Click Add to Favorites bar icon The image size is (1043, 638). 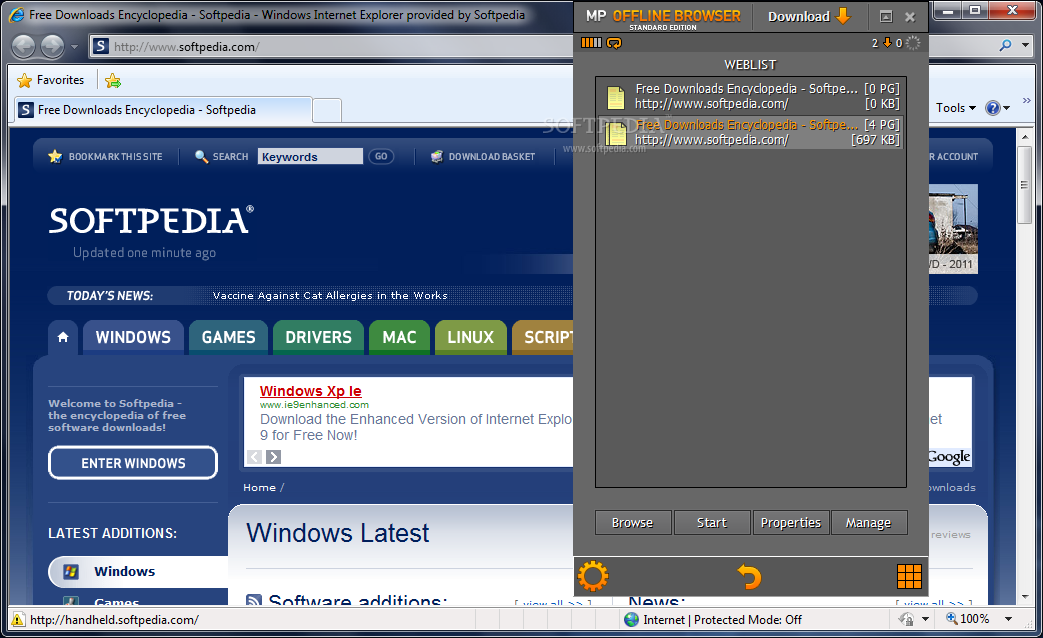click(x=113, y=80)
